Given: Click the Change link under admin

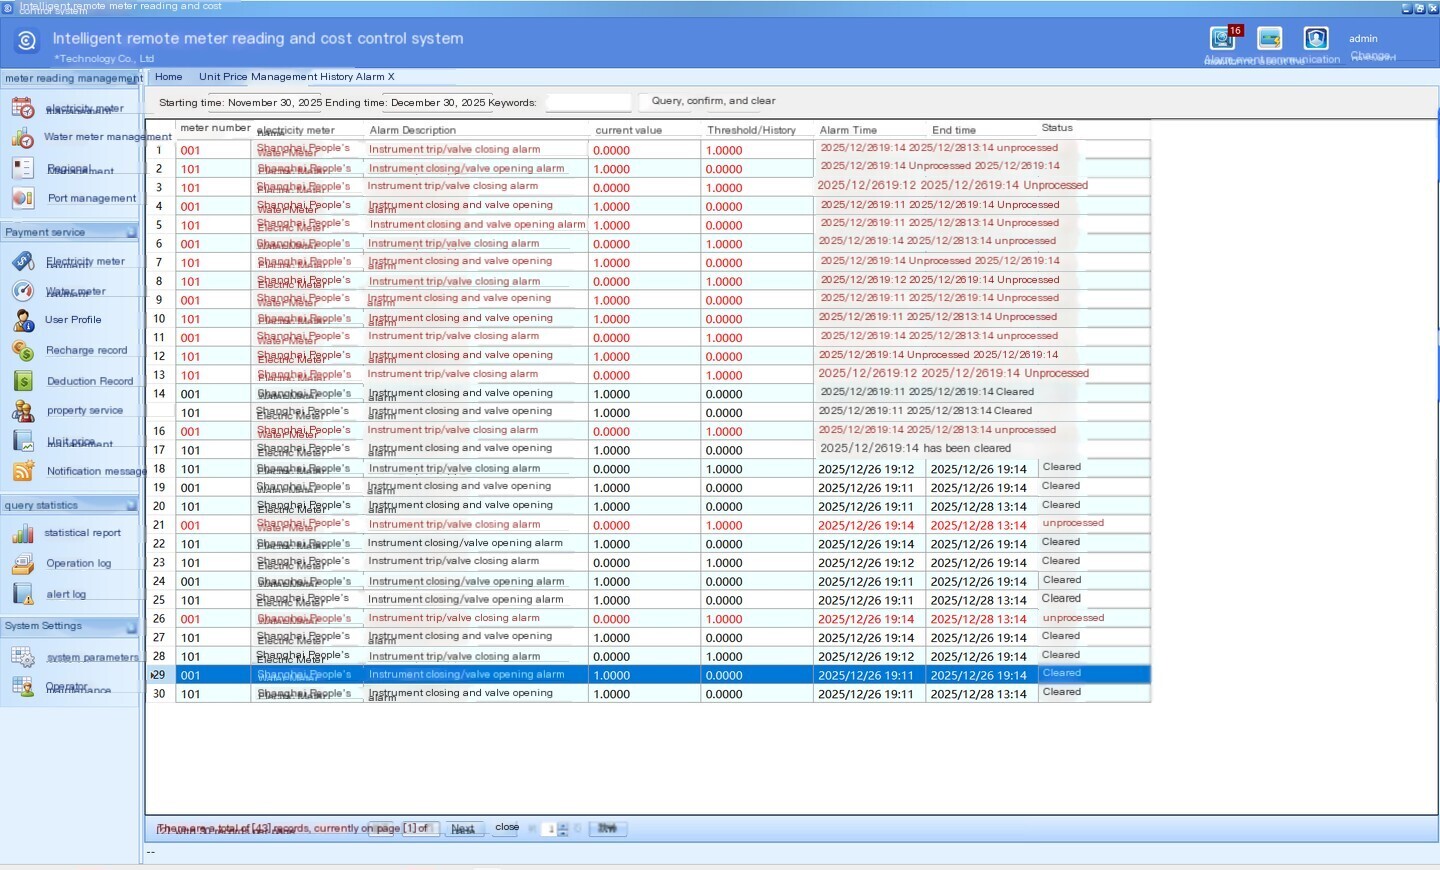Looking at the screenshot, I should [1370, 56].
